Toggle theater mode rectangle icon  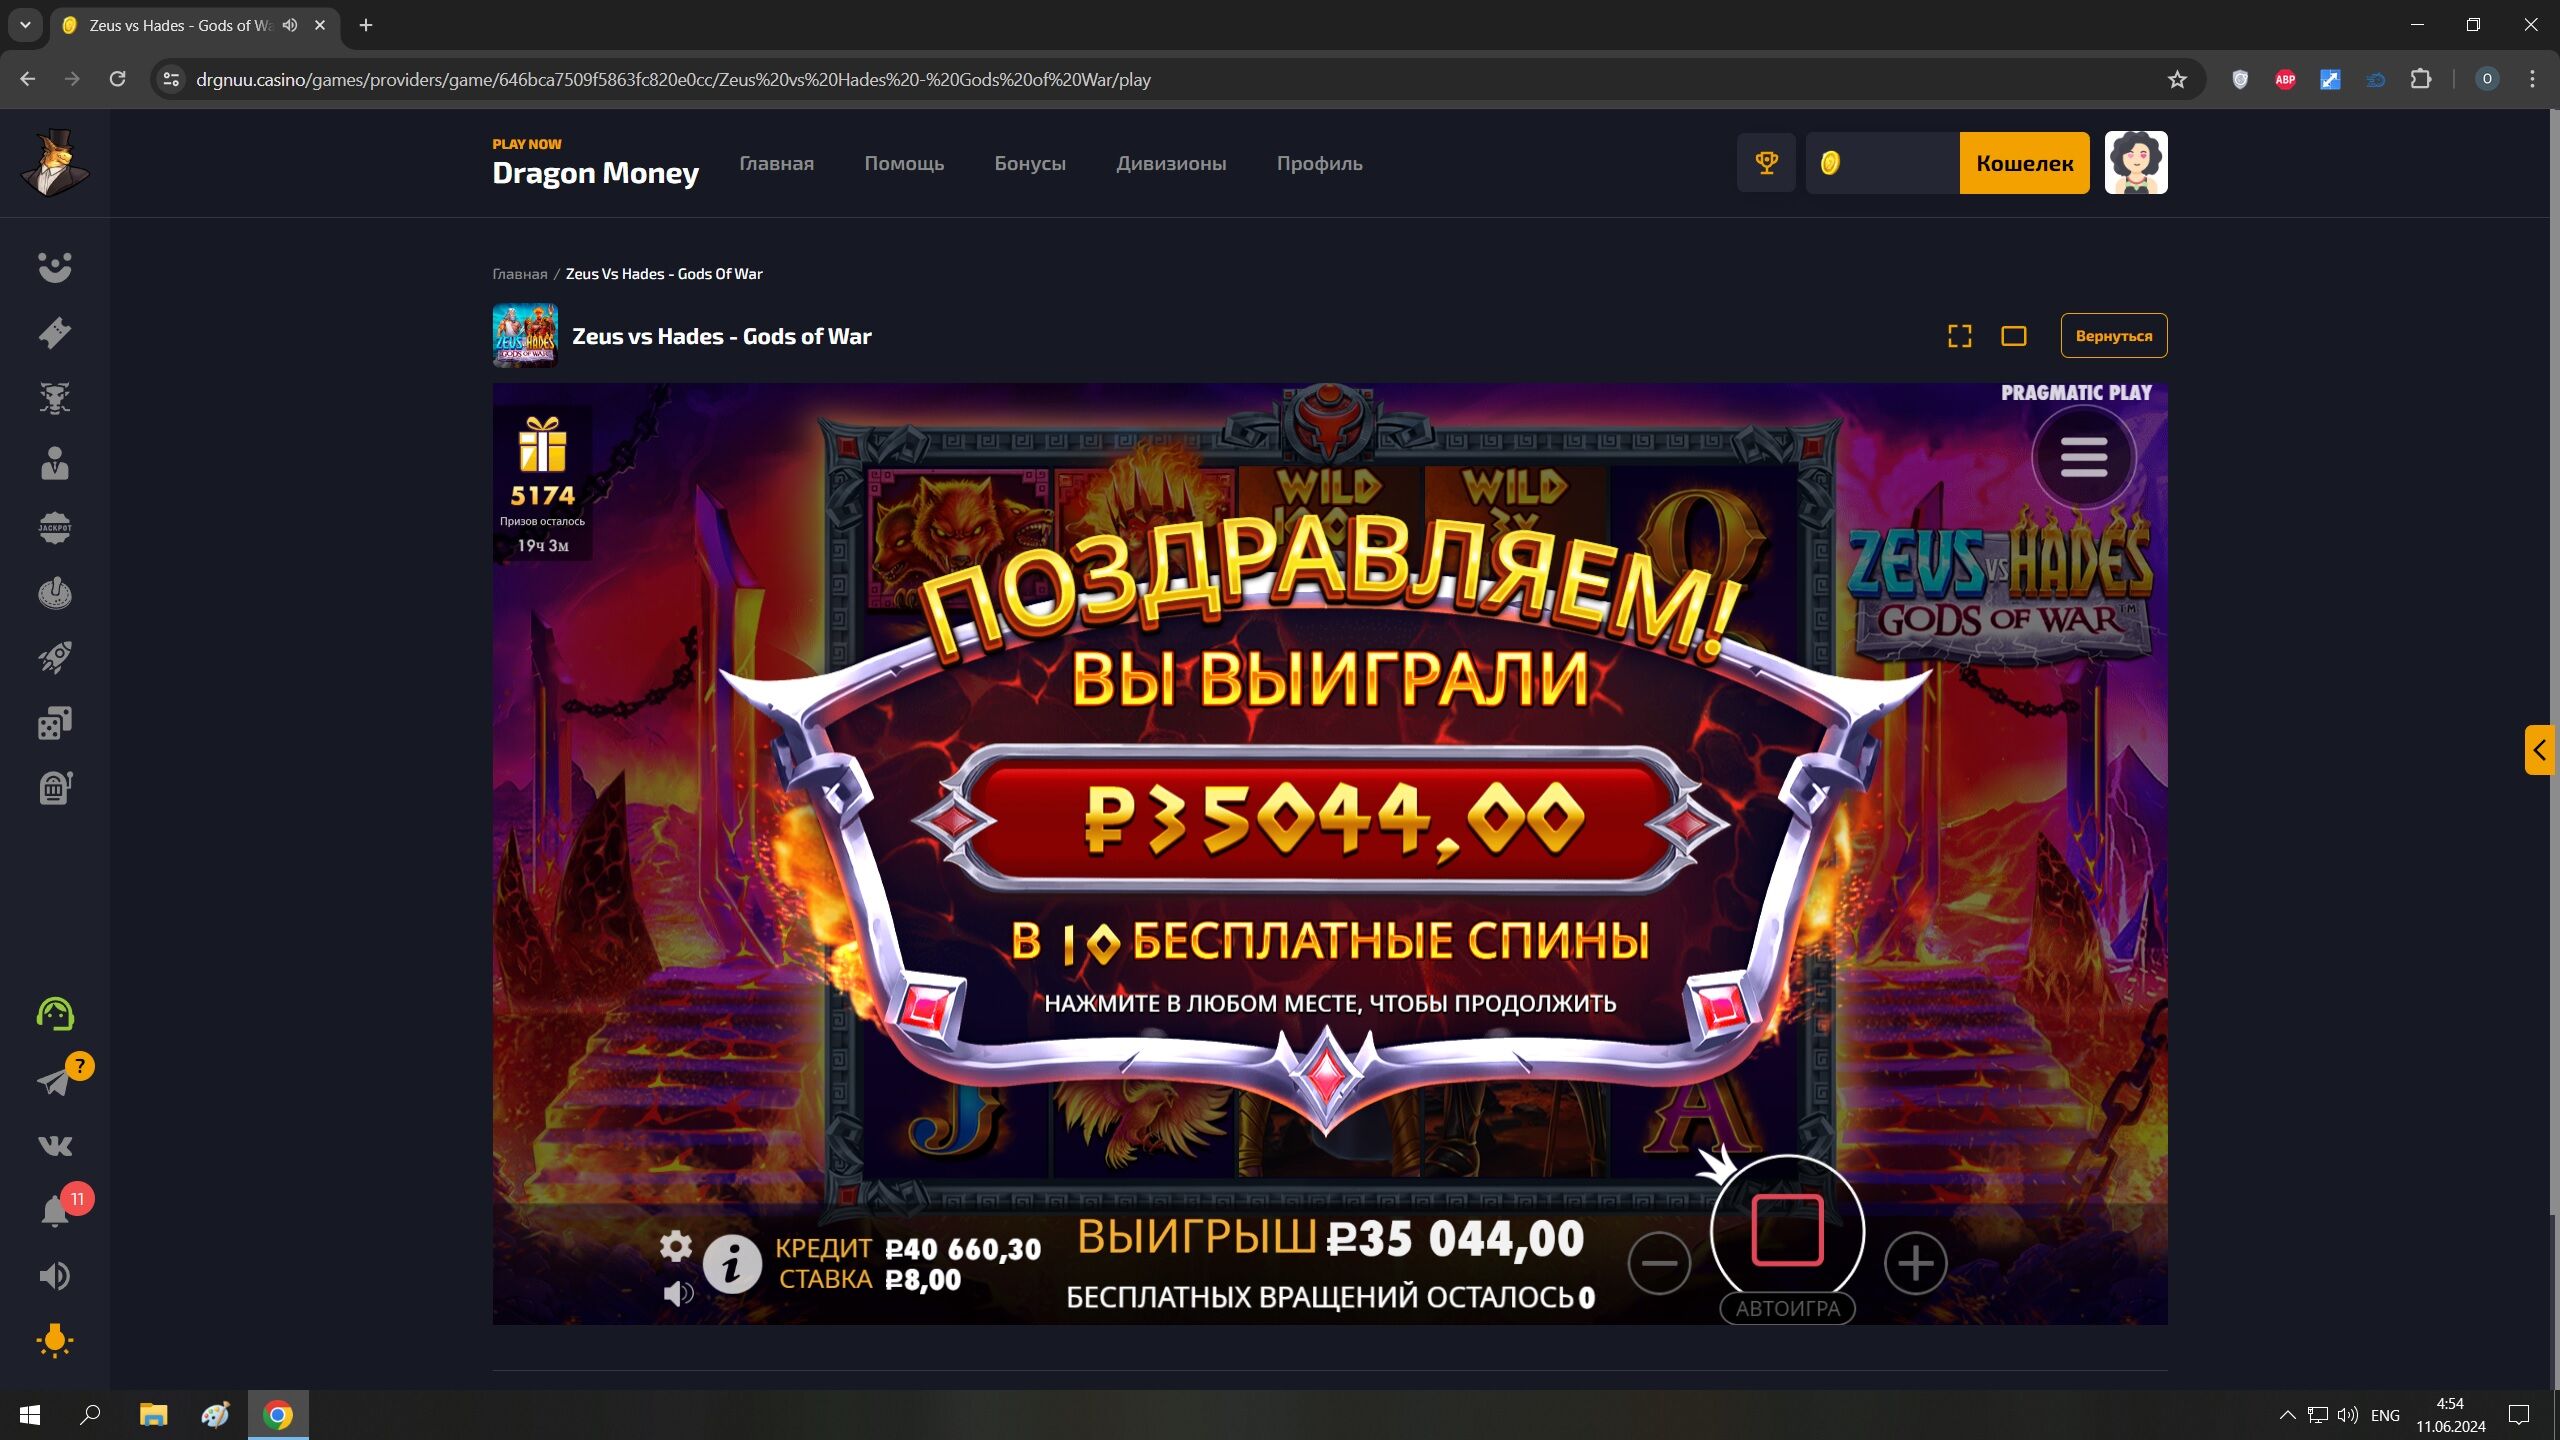pos(2014,336)
